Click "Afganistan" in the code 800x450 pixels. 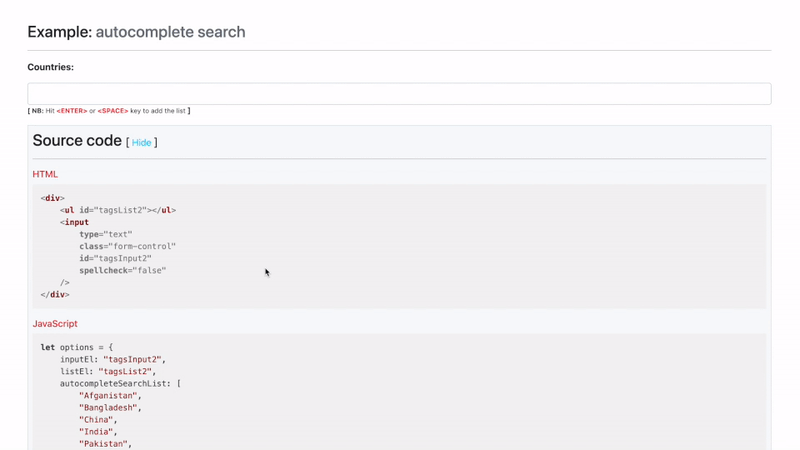108,395
